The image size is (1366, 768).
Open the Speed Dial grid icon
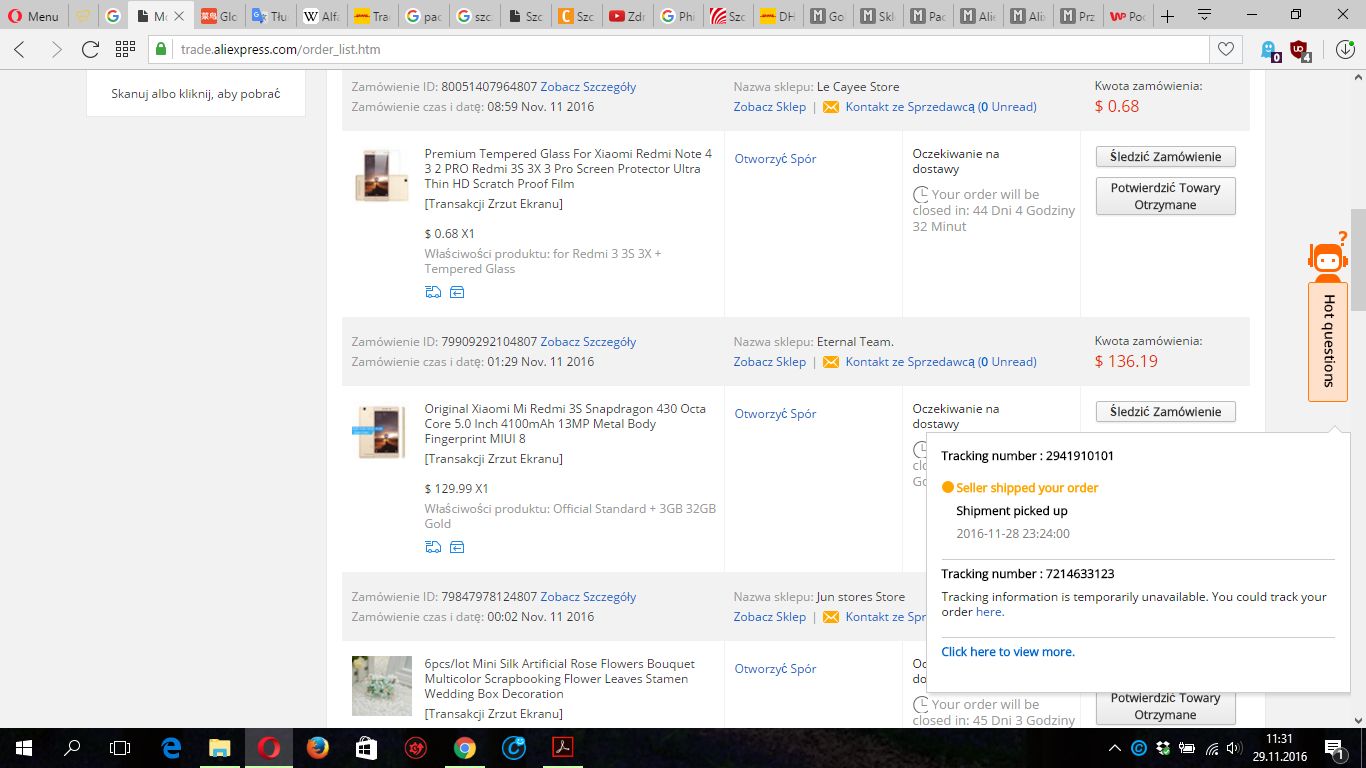[125, 49]
